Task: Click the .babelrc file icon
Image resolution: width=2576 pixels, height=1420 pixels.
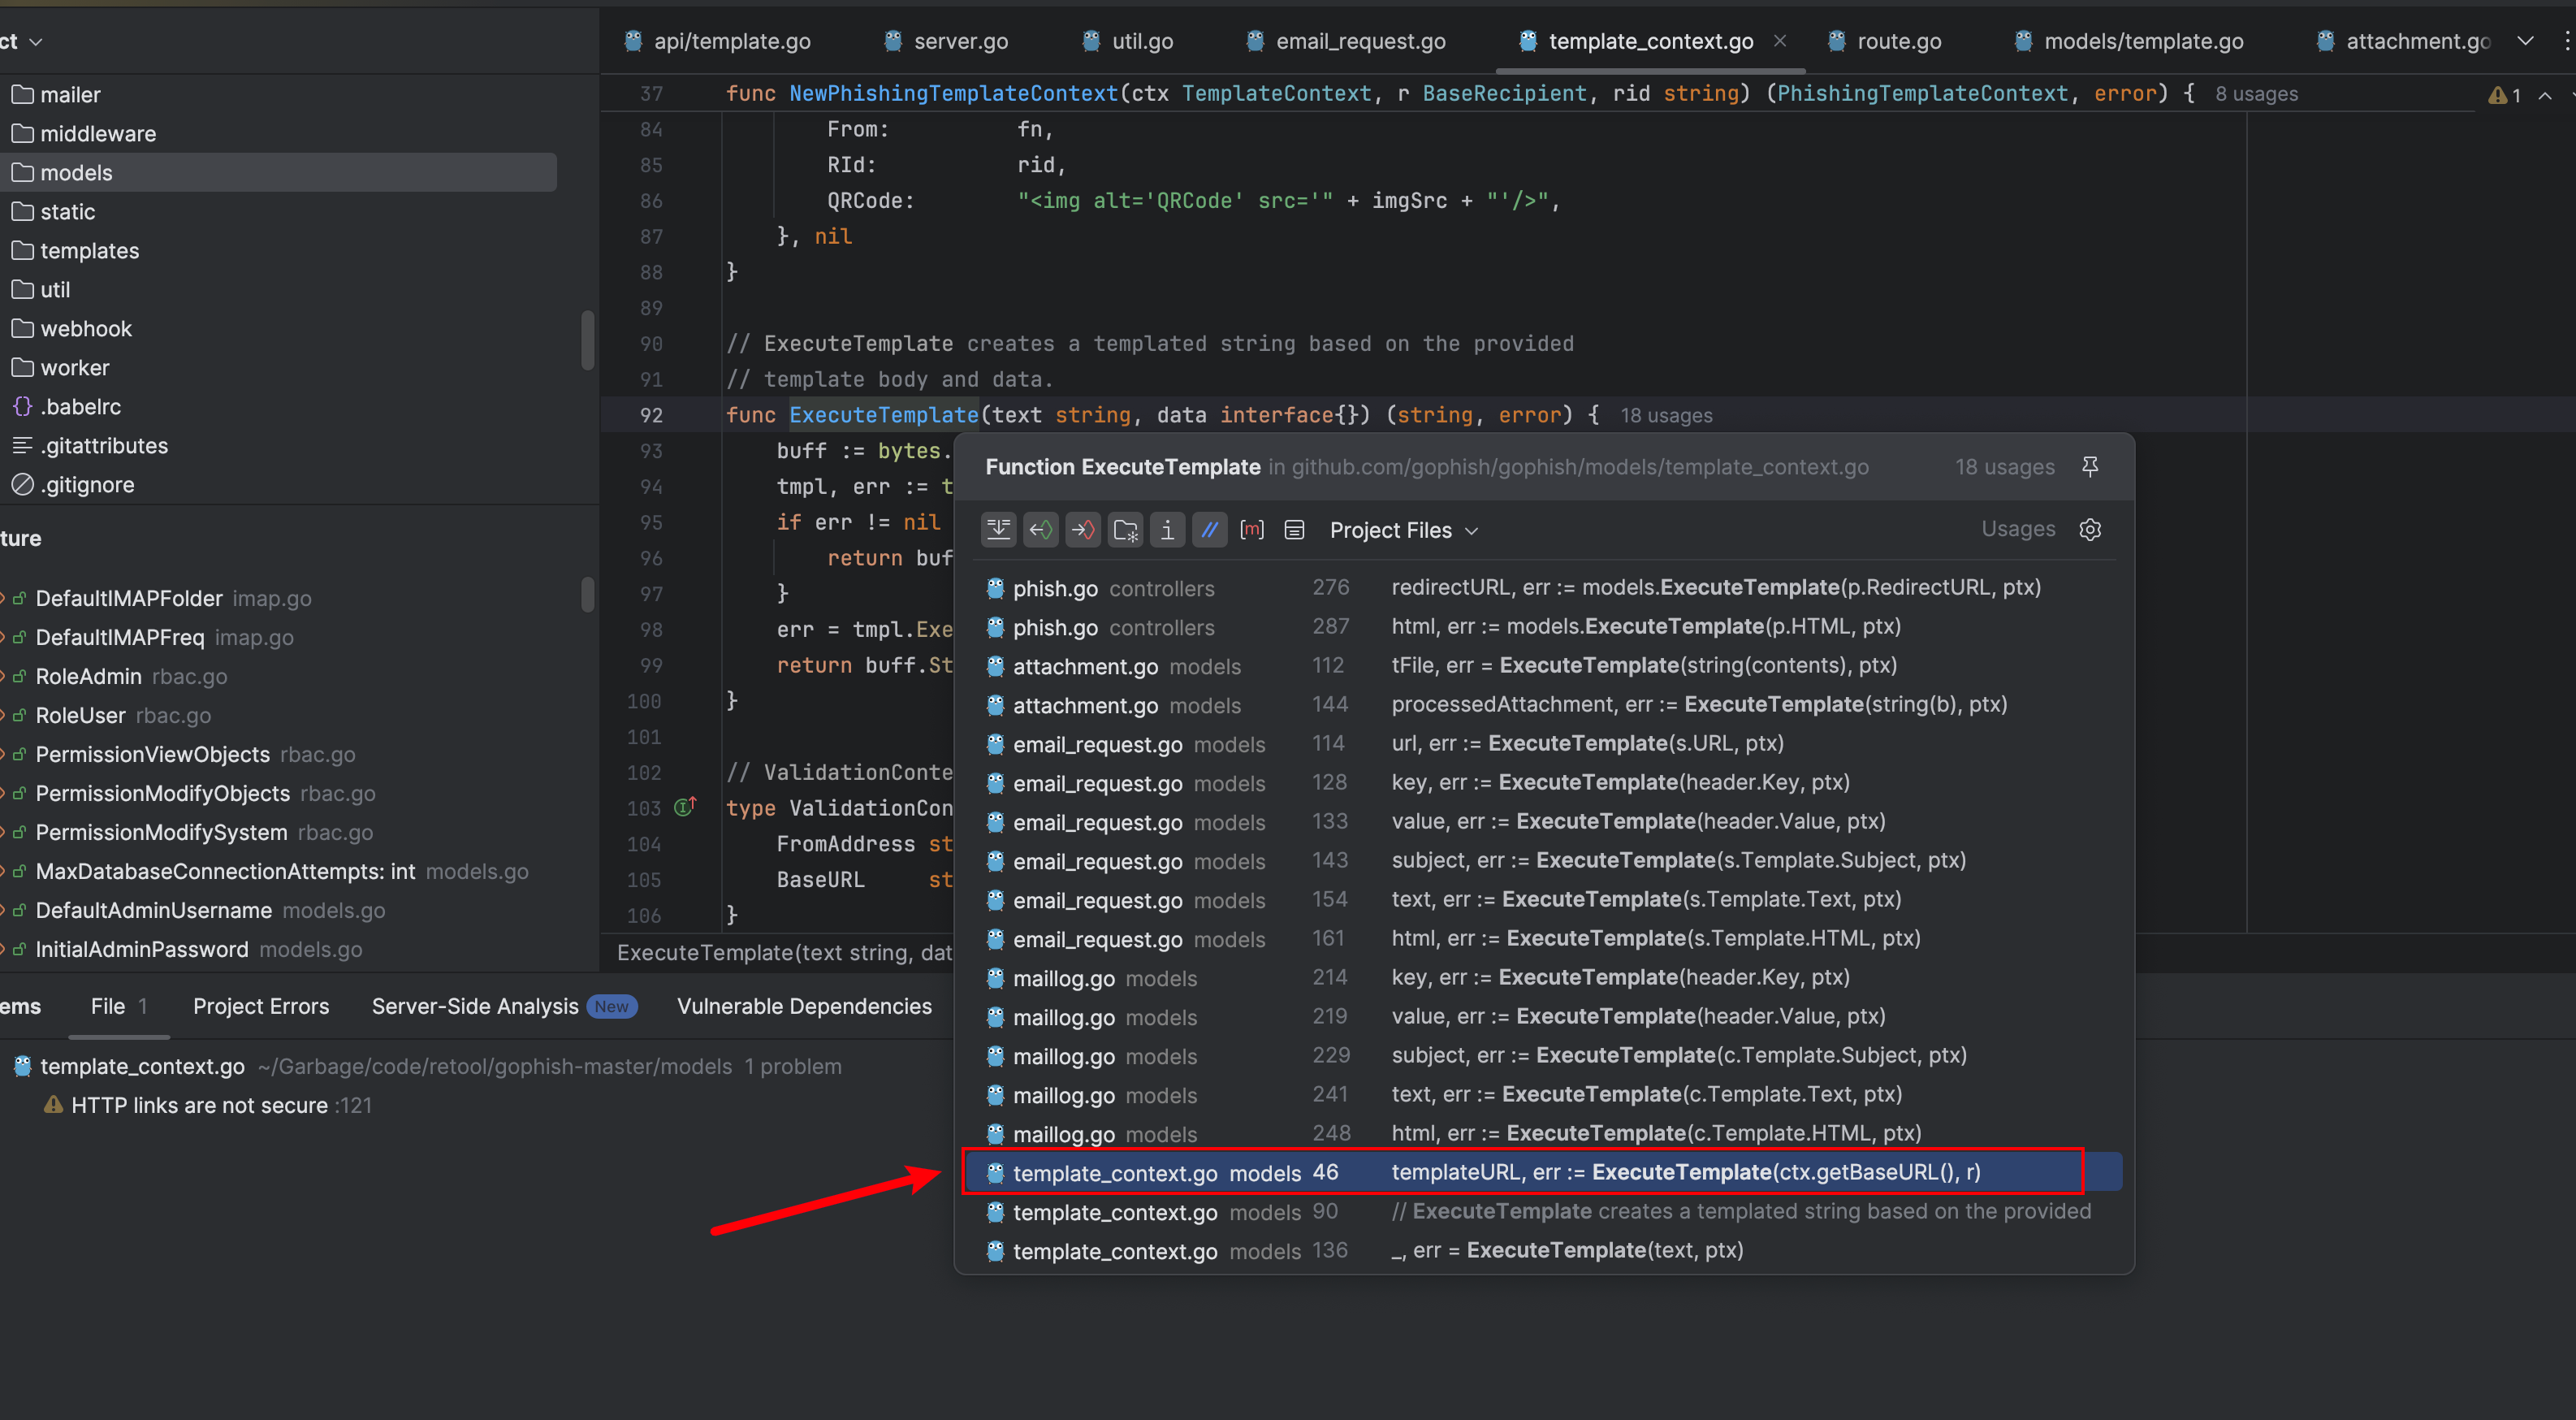Action: (22, 407)
